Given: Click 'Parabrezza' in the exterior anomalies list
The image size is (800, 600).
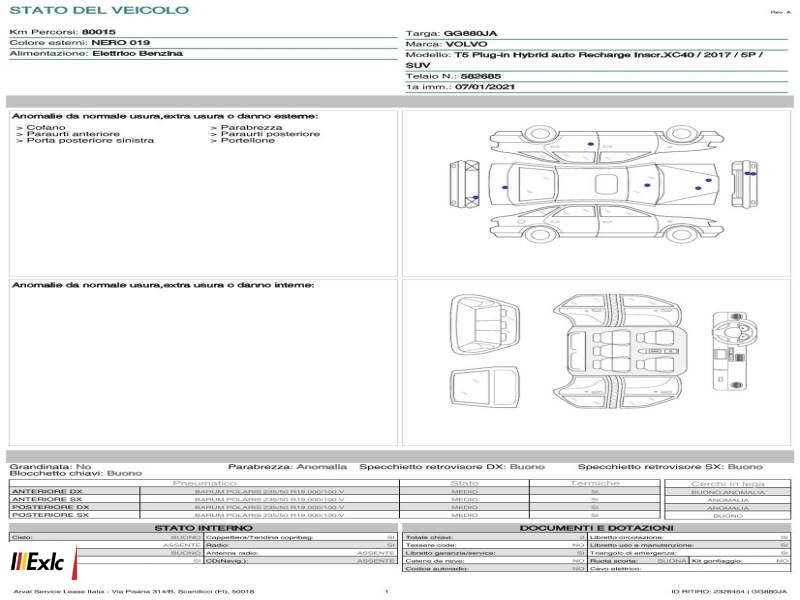Looking at the screenshot, I should pos(246,127).
